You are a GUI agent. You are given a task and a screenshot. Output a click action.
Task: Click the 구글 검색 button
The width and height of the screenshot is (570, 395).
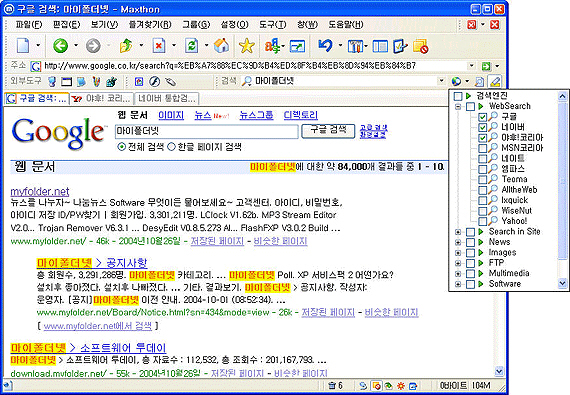tap(328, 131)
